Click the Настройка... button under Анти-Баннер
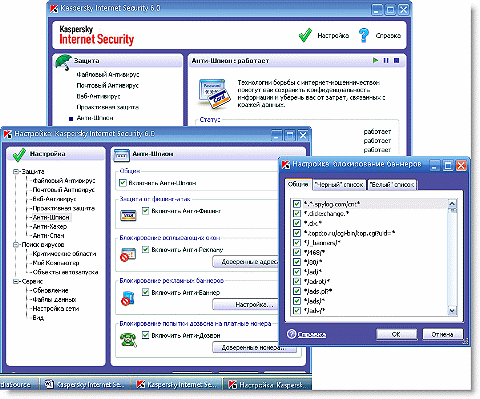This screenshot has height=399, width=480. [246, 304]
